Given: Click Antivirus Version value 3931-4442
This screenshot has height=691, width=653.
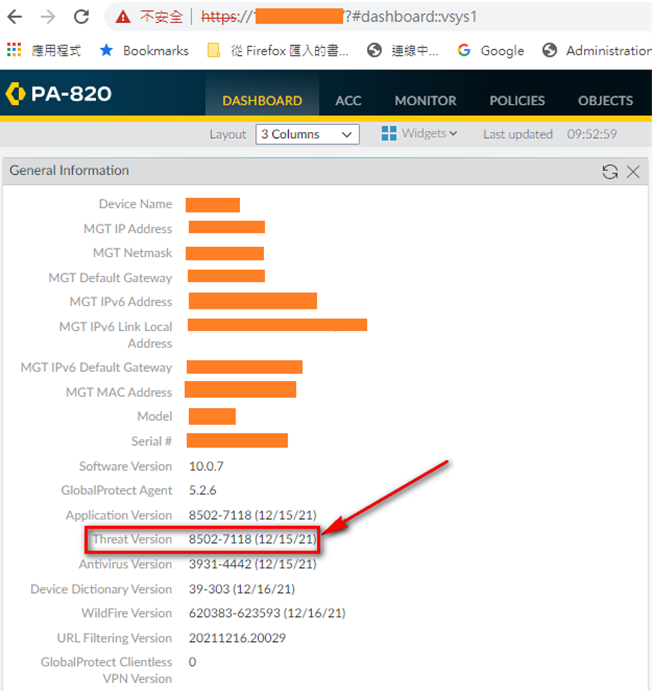Looking at the screenshot, I should [x=253, y=564].
